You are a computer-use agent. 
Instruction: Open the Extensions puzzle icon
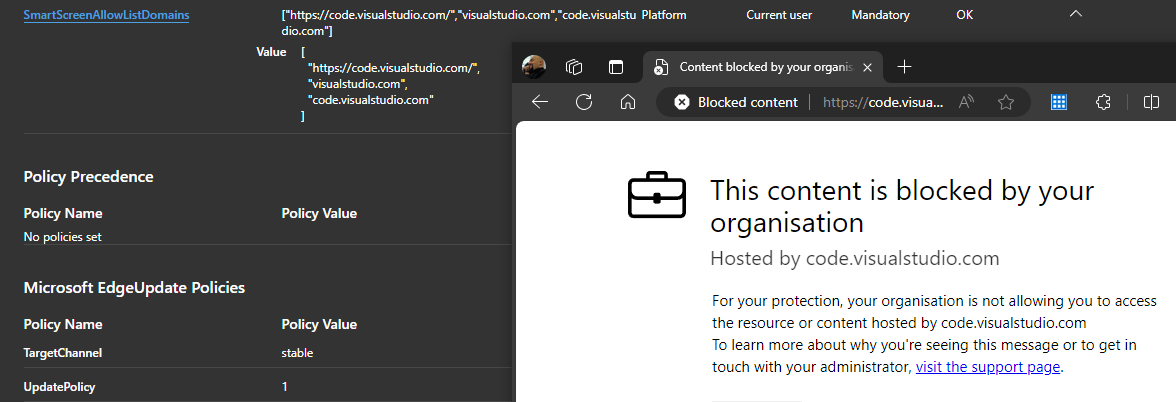point(1103,102)
